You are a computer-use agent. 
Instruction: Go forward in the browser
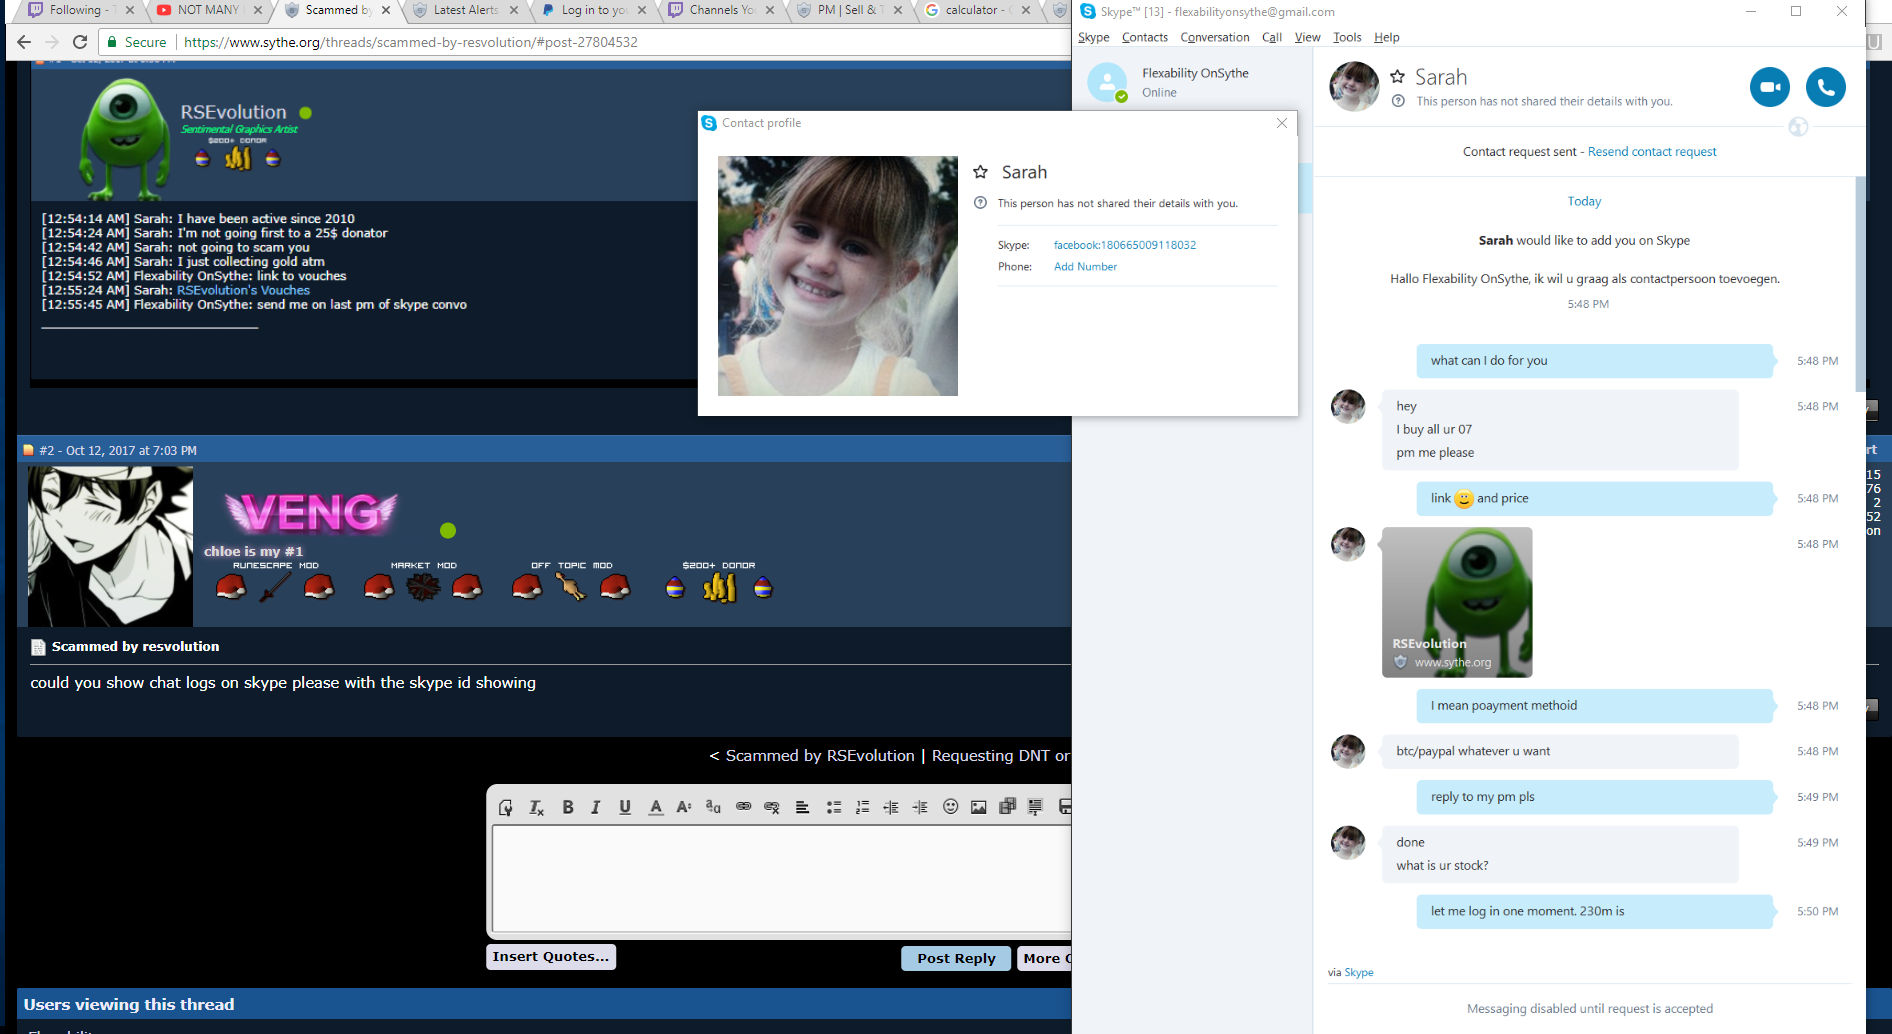tap(52, 42)
